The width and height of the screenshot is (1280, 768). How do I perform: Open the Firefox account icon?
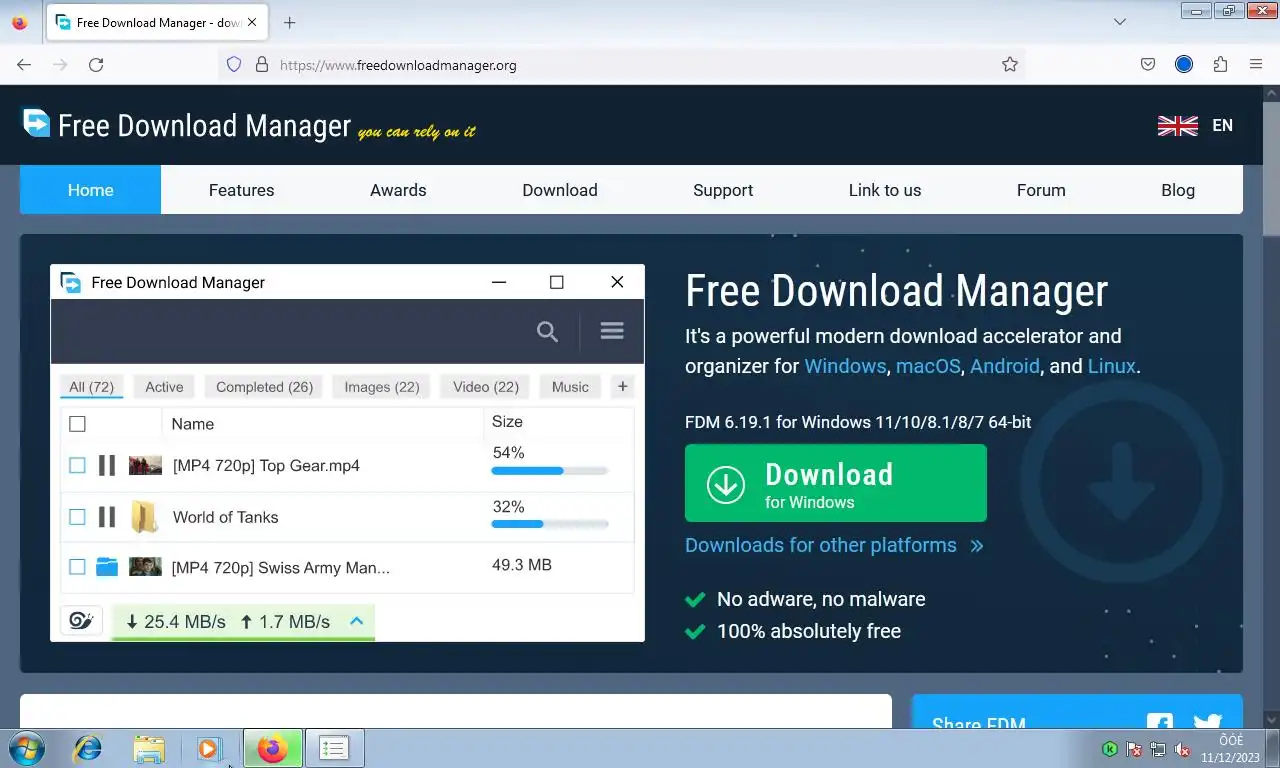(x=1184, y=64)
